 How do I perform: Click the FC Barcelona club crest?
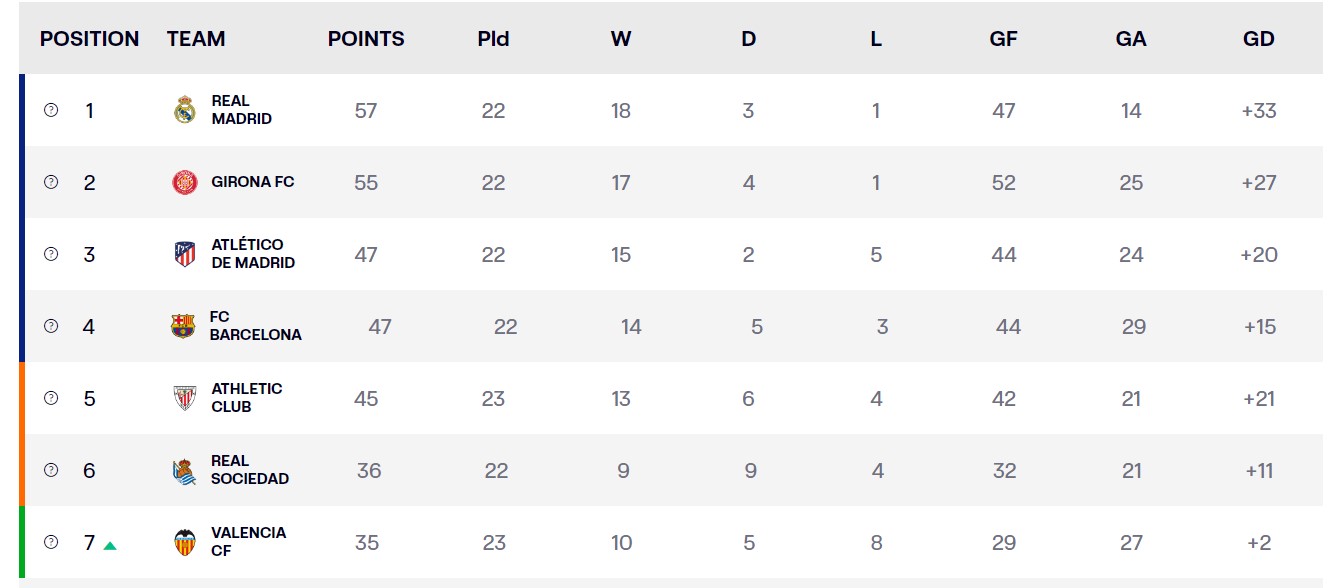tap(183, 326)
